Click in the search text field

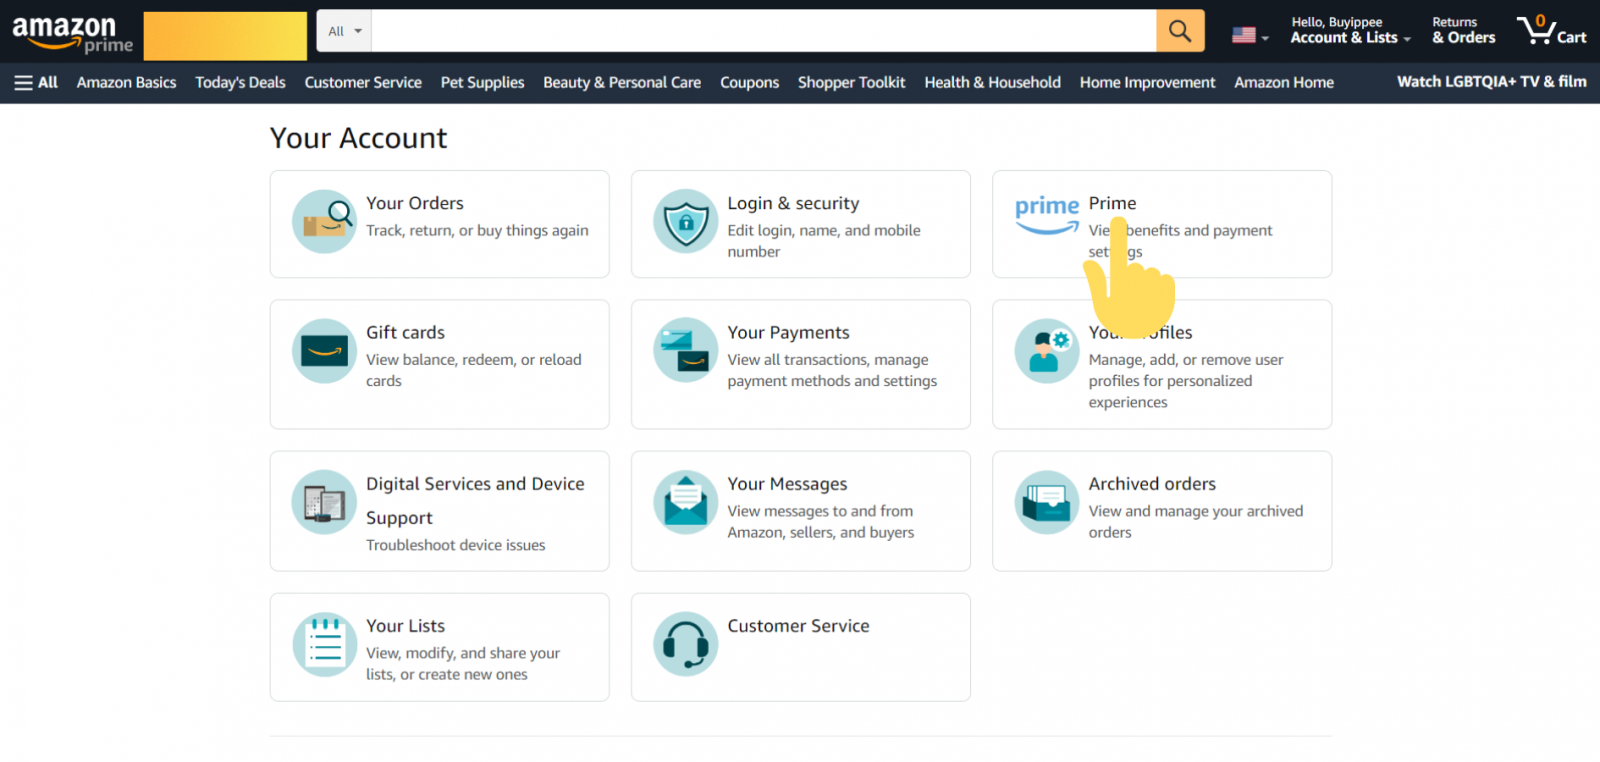764,31
